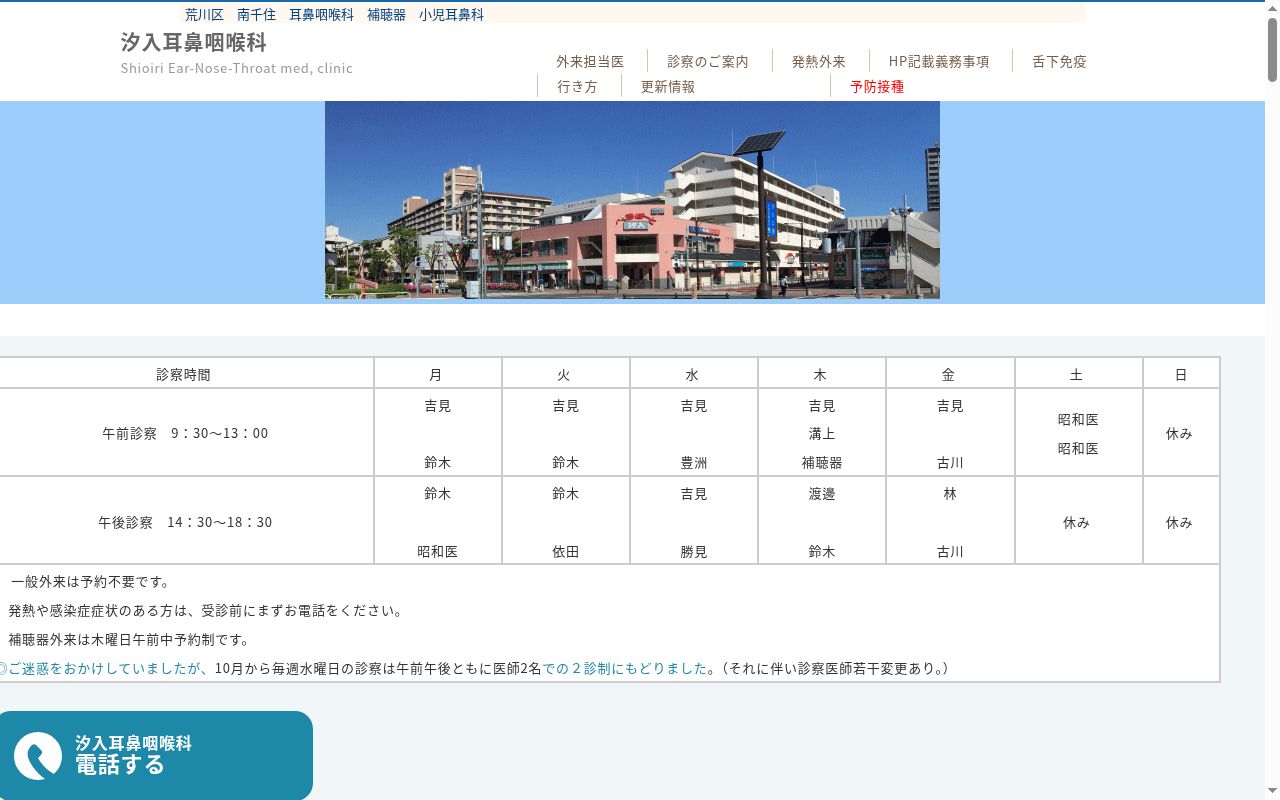
Task: Click the 発熱や感染症症状 phone-first notice
Action: 205,610
